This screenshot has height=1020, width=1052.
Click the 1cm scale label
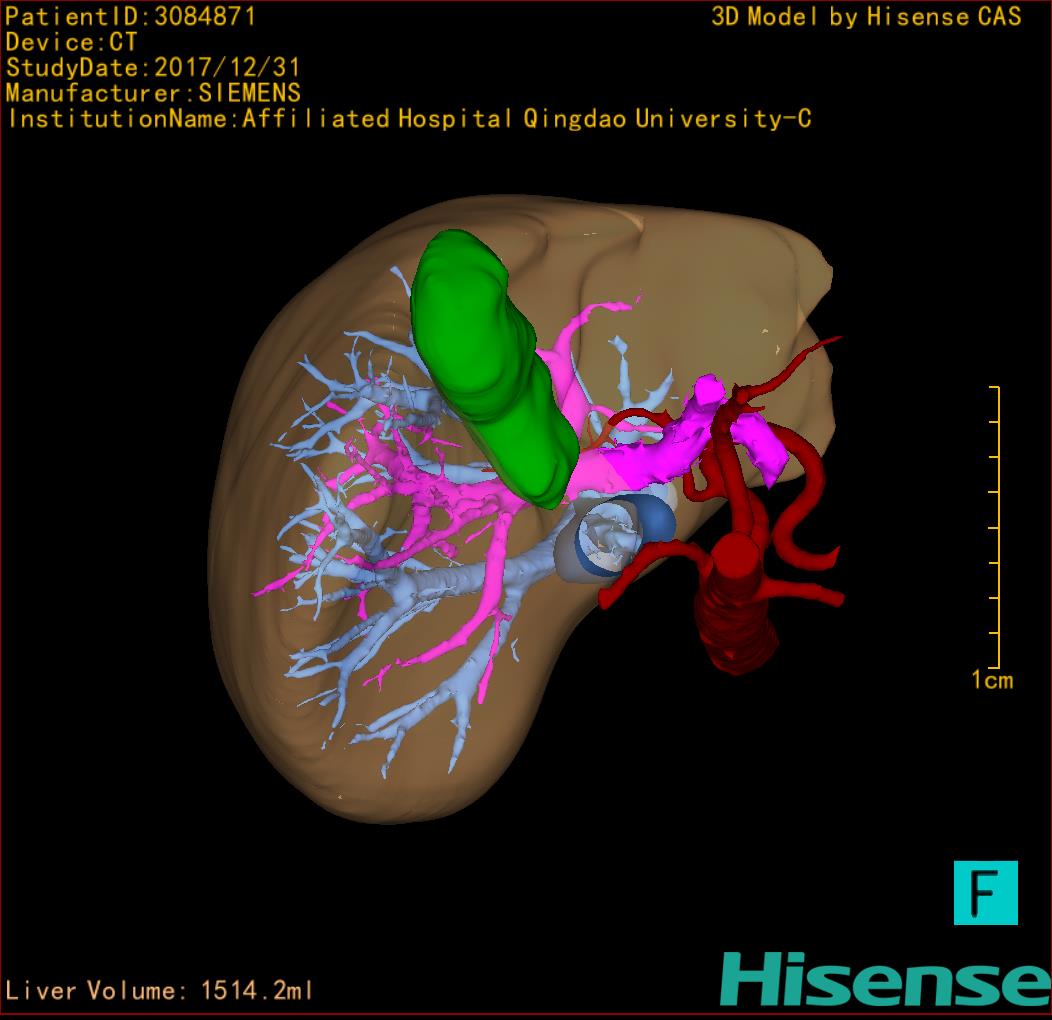click(992, 680)
